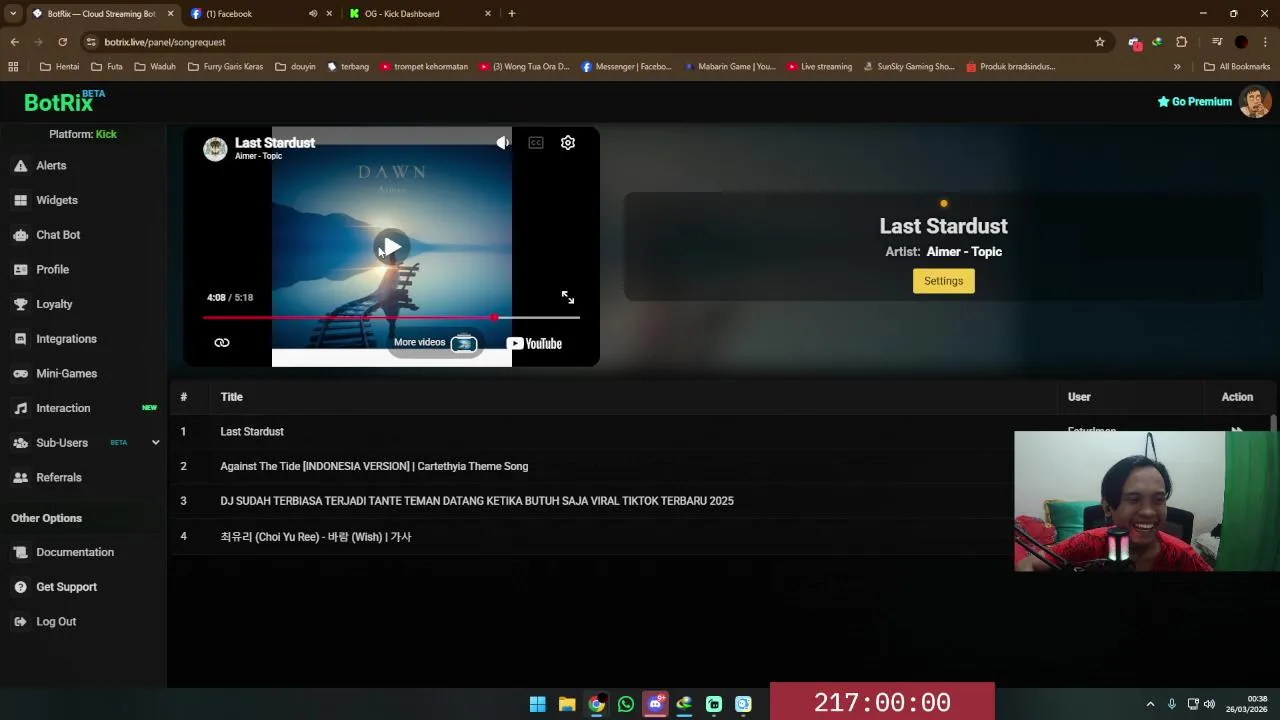Show hidden system tray icons

click(1150, 704)
